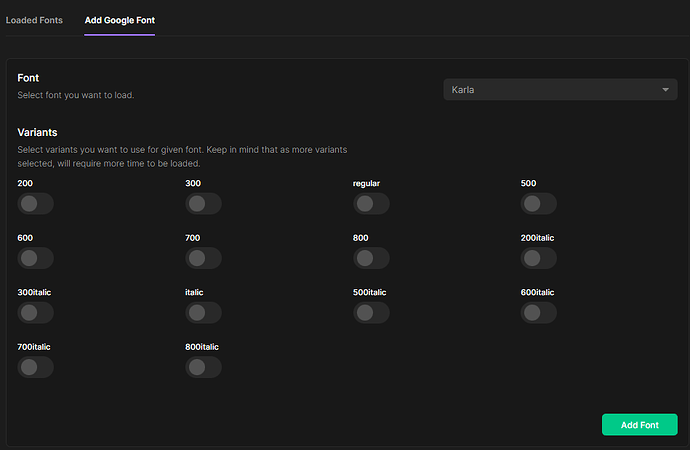Toggle the 500italic variant
The image size is (690, 450).
click(371, 313)
